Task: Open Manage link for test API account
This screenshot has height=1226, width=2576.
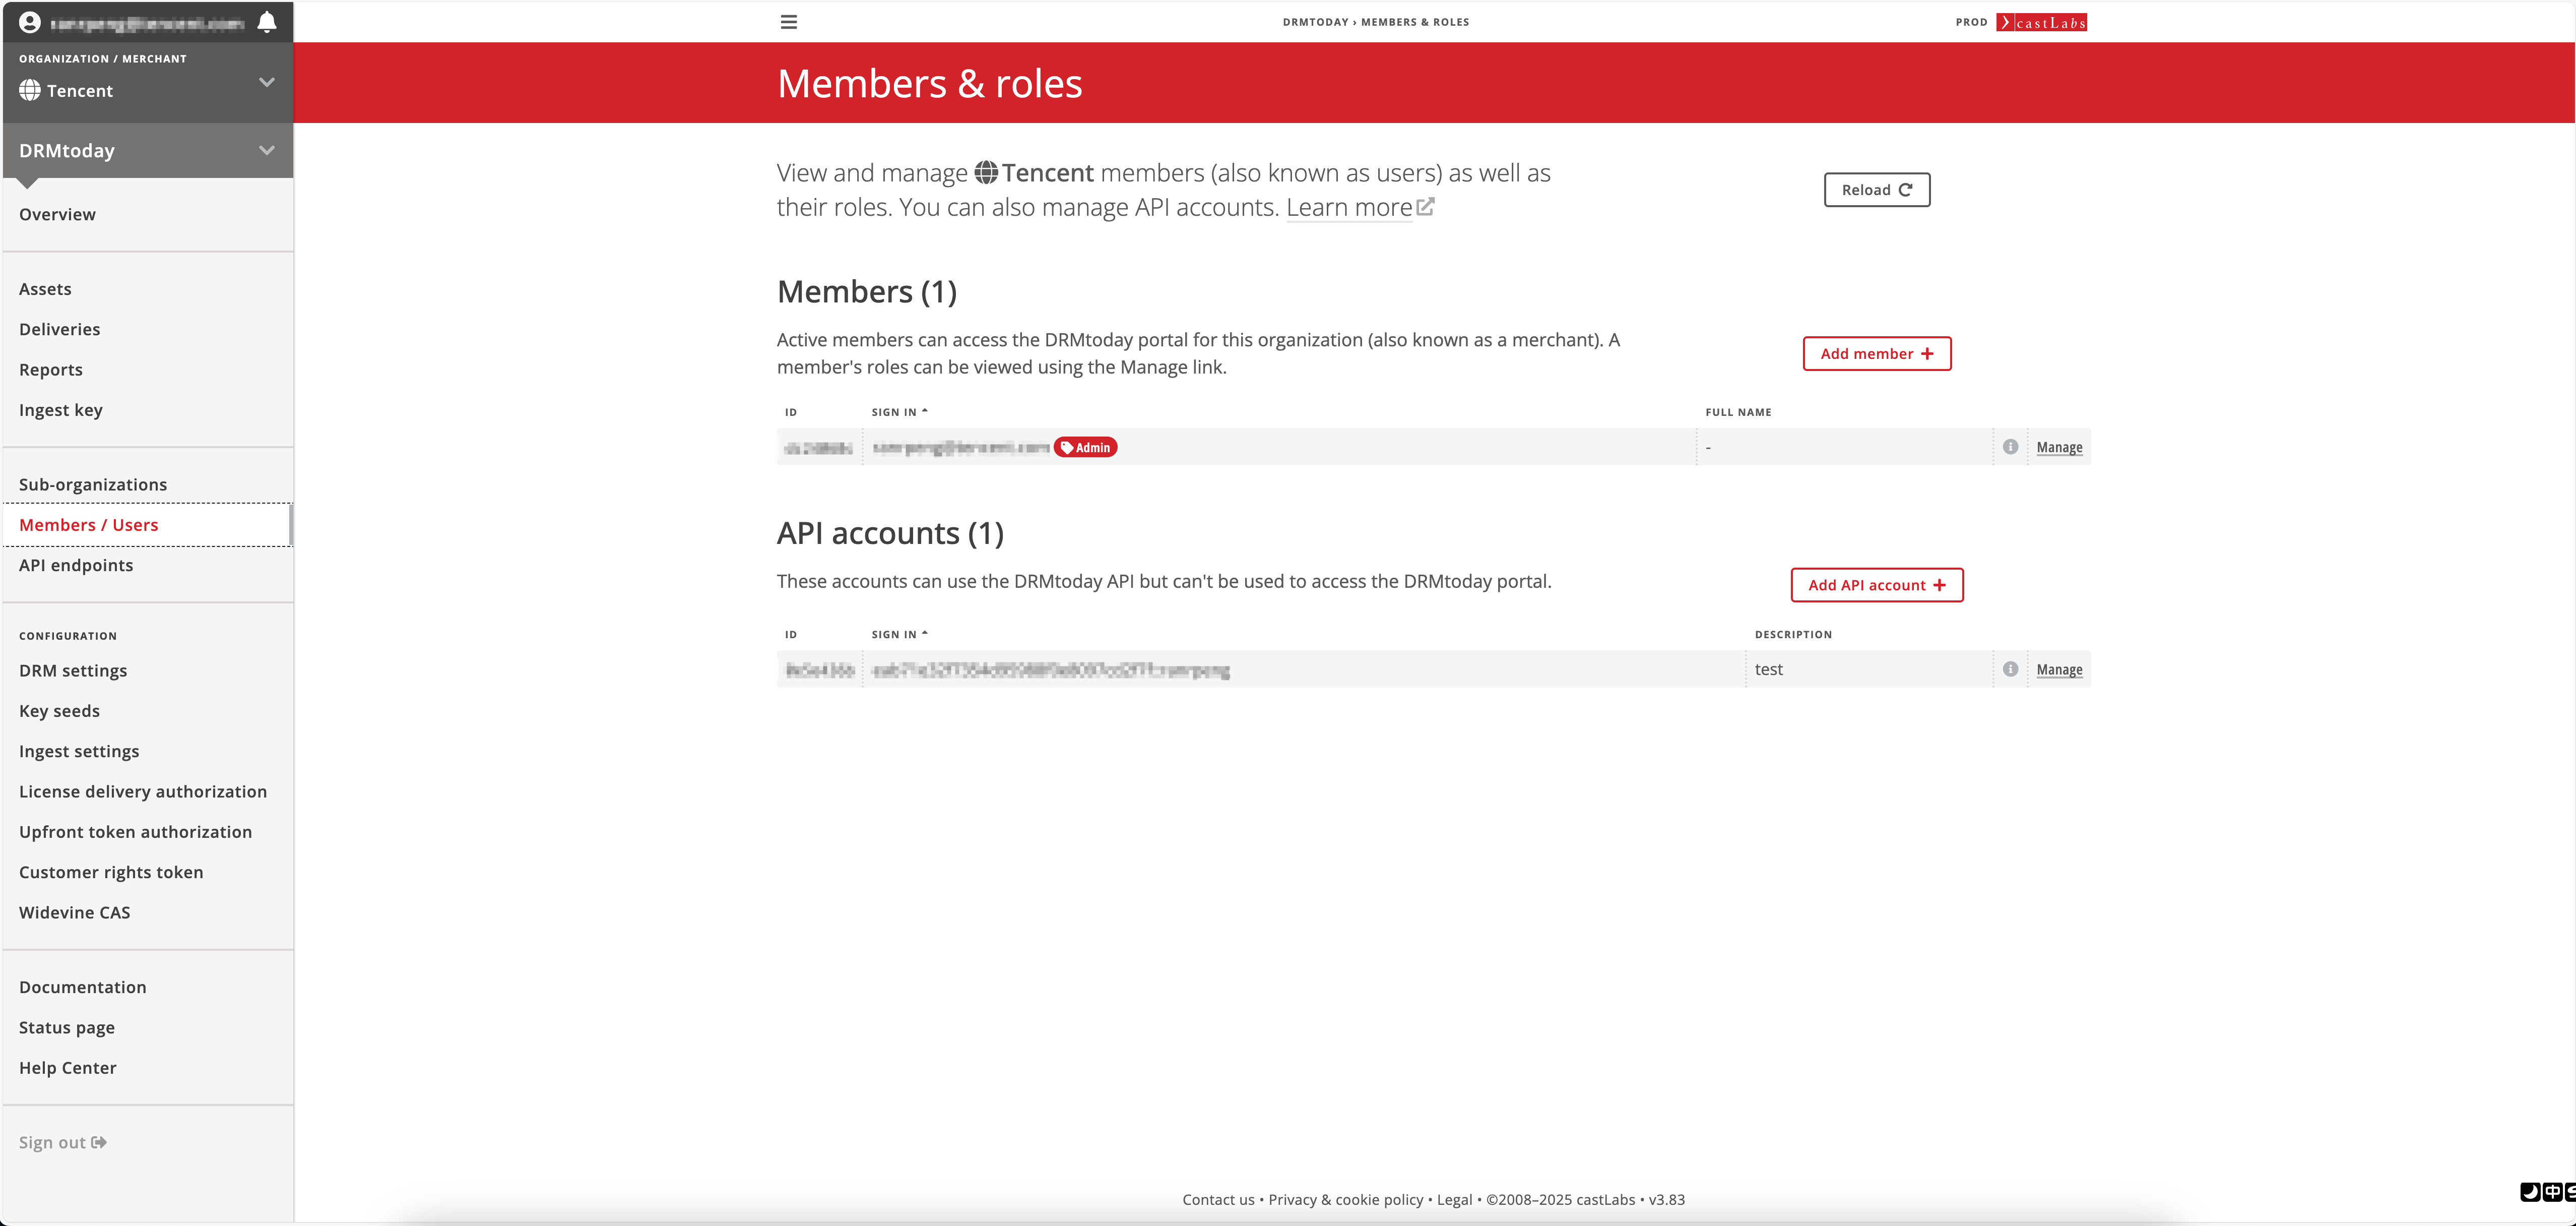Action: pyautogui.click(x=2059, y=669)
